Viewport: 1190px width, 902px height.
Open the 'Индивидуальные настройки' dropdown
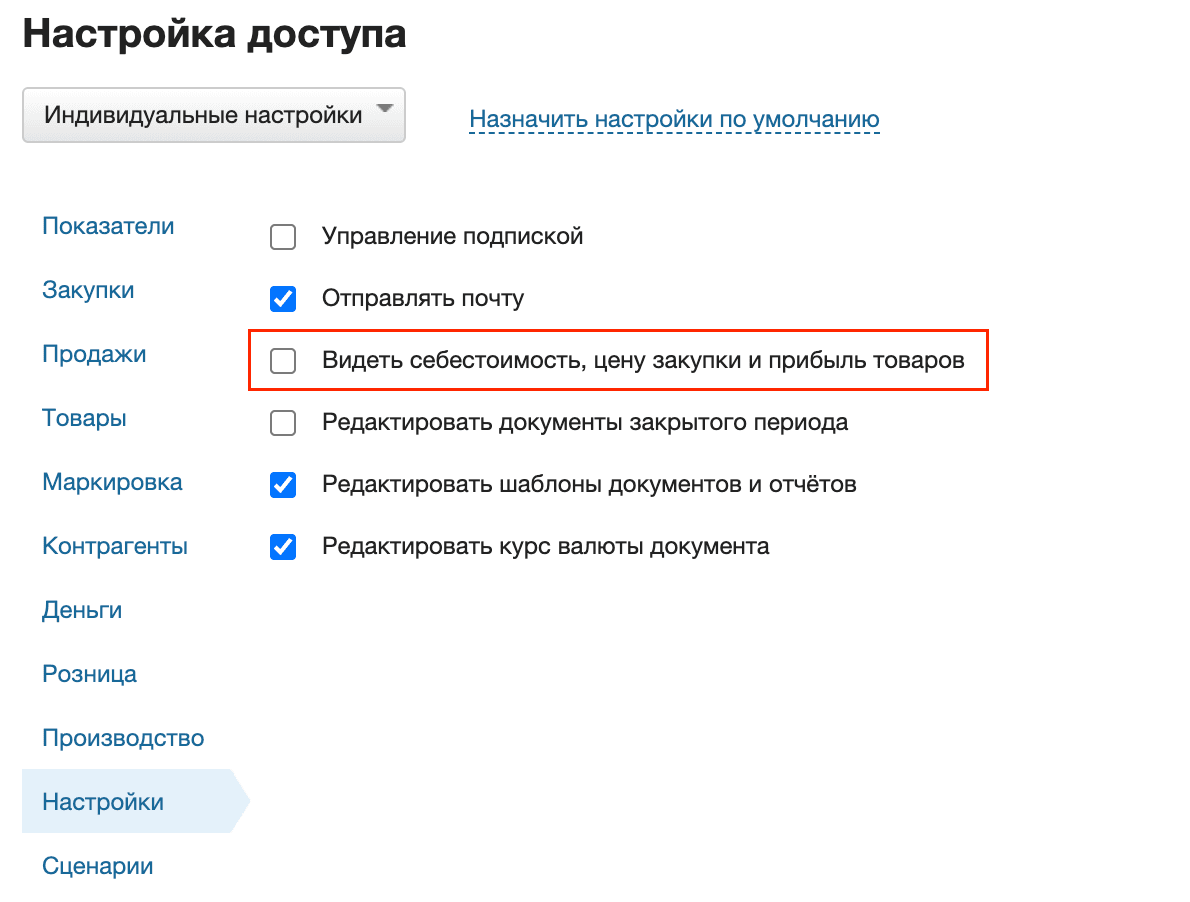[x=214, y=114]
